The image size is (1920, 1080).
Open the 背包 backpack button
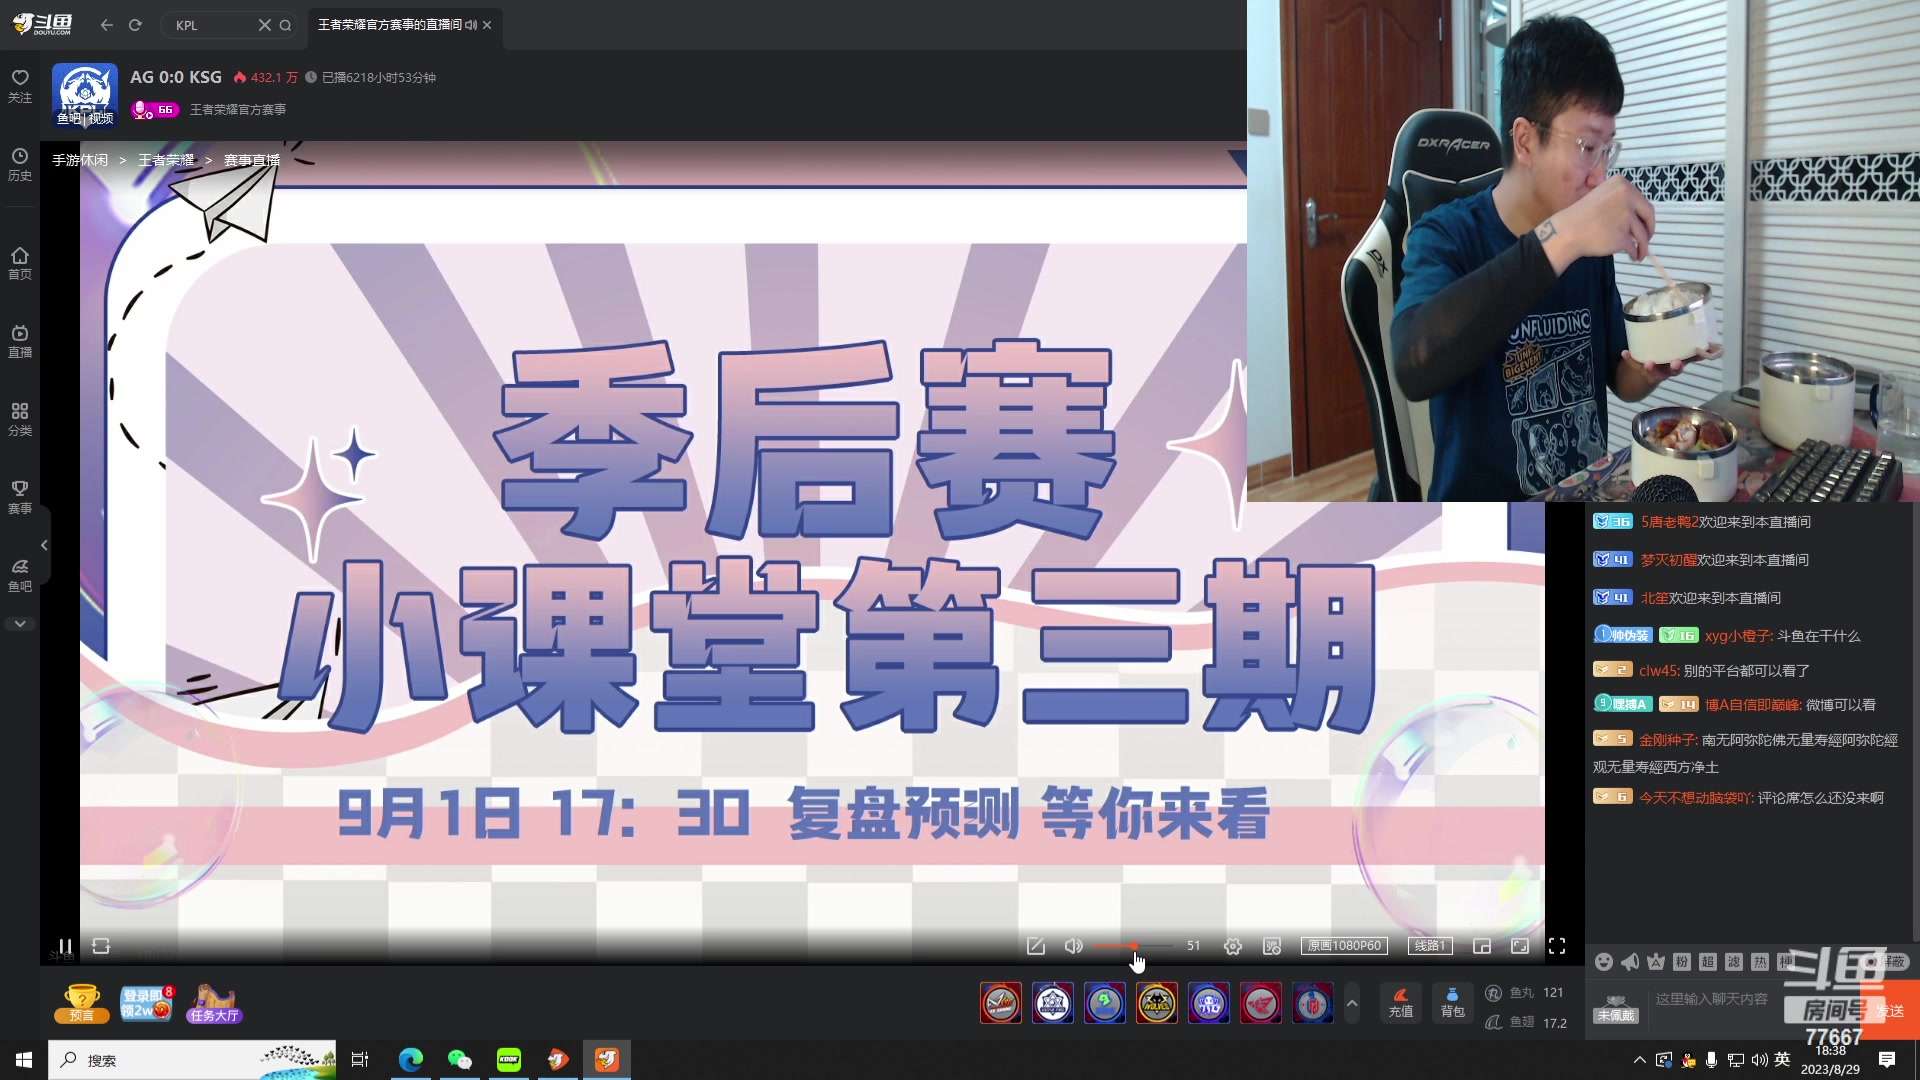(x=1453, y=1003)
